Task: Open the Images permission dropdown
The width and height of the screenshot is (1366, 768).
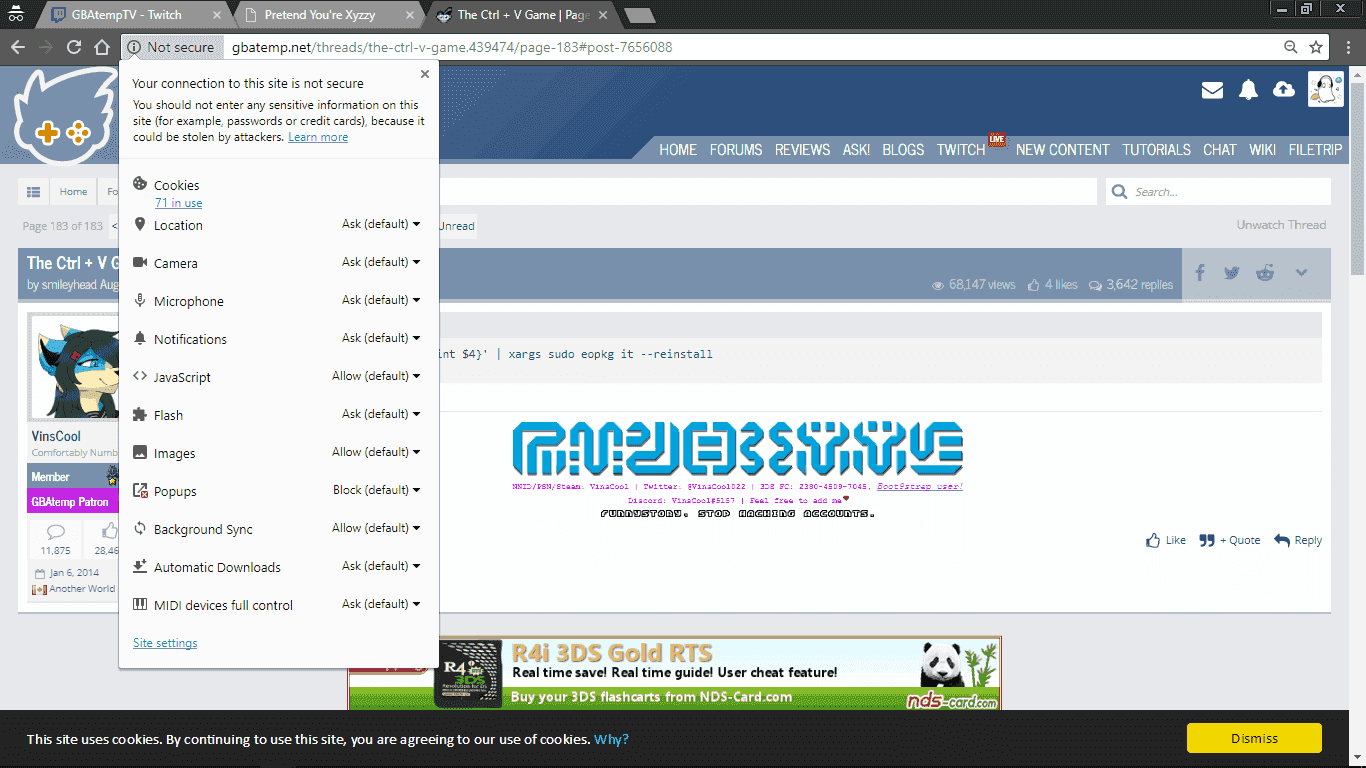Action: click(376, 452)
